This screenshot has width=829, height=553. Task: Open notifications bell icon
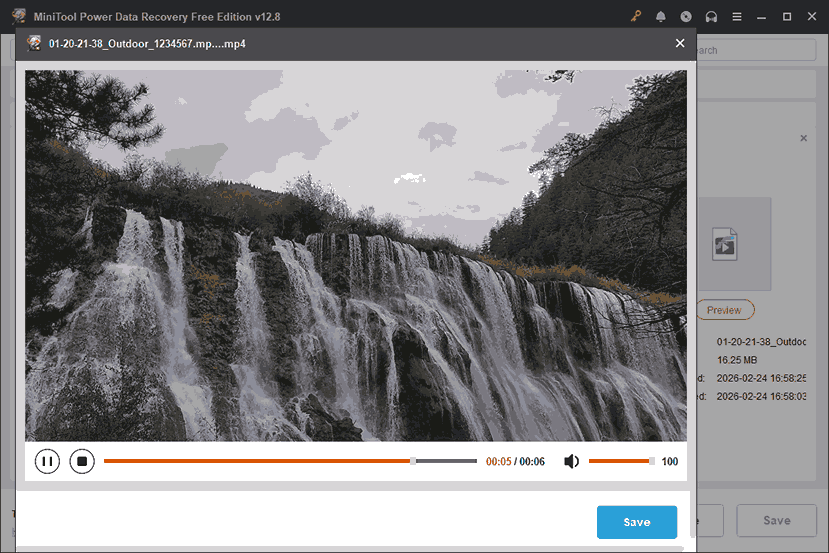[660, 16]
